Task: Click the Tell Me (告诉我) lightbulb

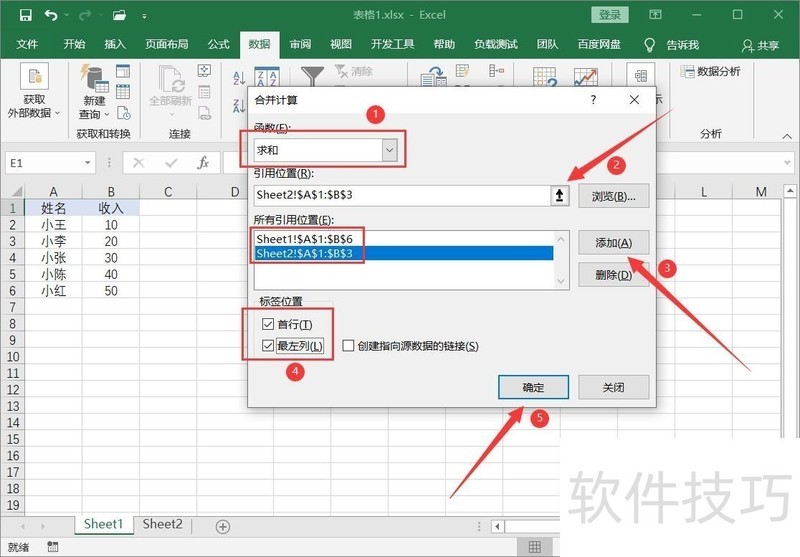Action: (649, 45)
